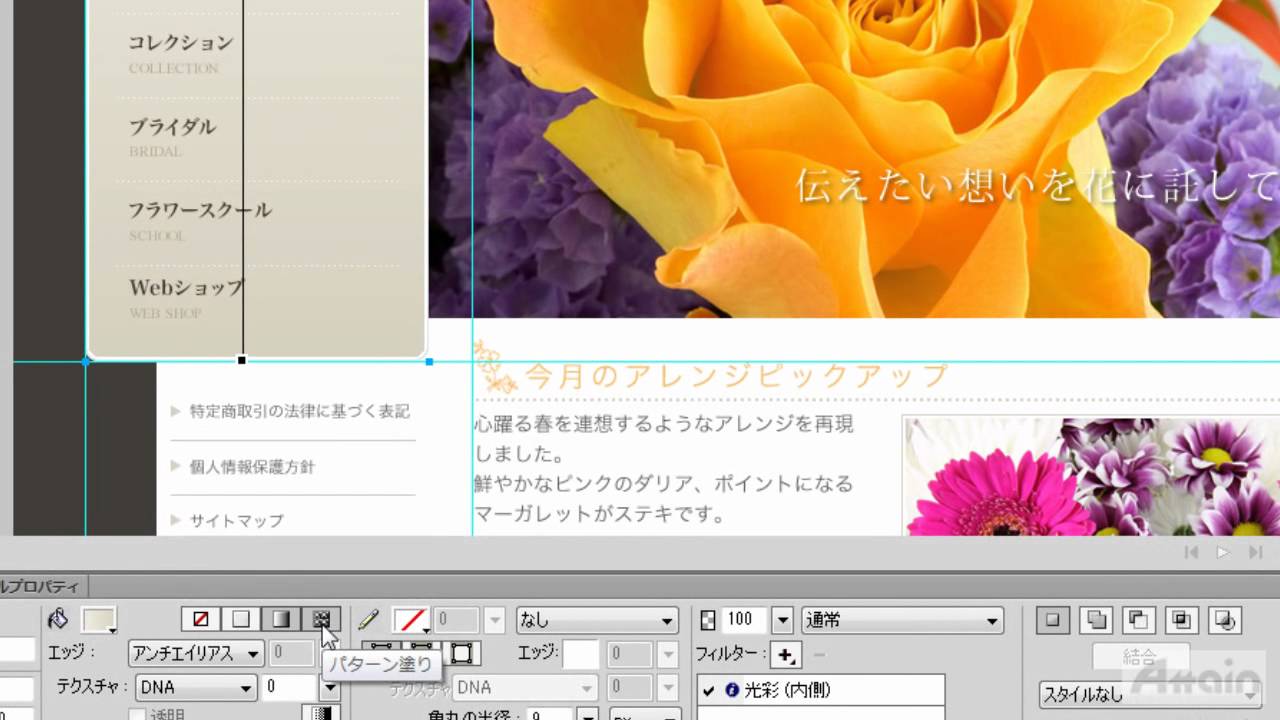Open info for 光彩 (内側) filter
This screenshot has width=1280, height=720.
pos(732,690)
